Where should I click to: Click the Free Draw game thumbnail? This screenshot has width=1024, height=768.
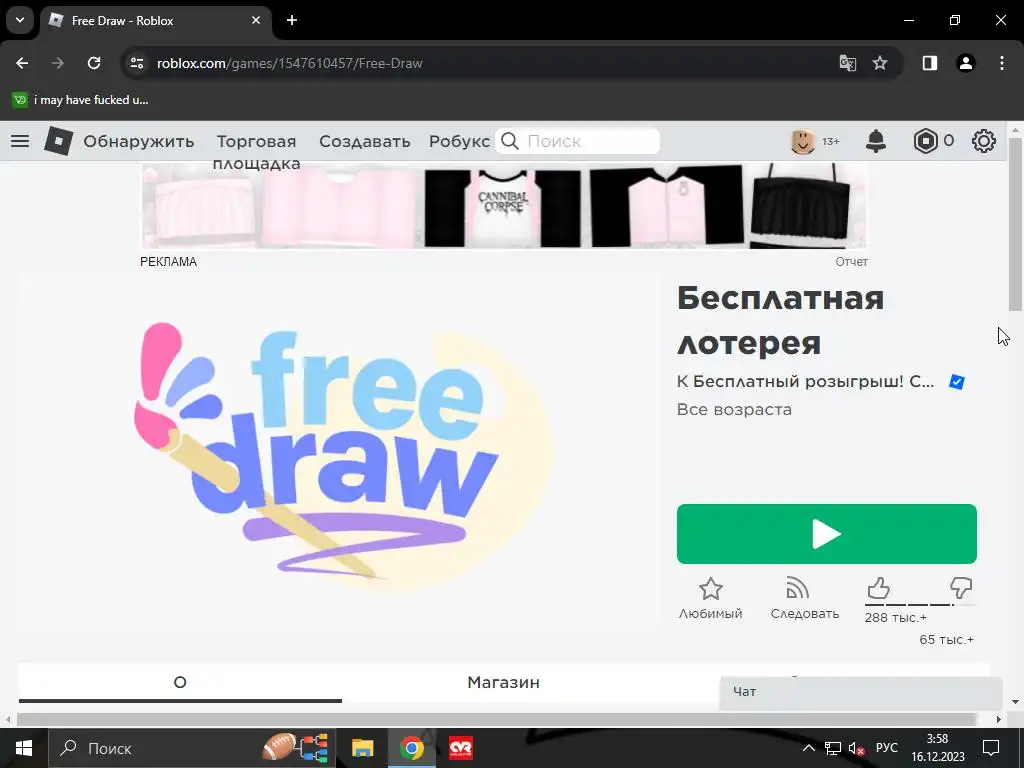[339, 452]
